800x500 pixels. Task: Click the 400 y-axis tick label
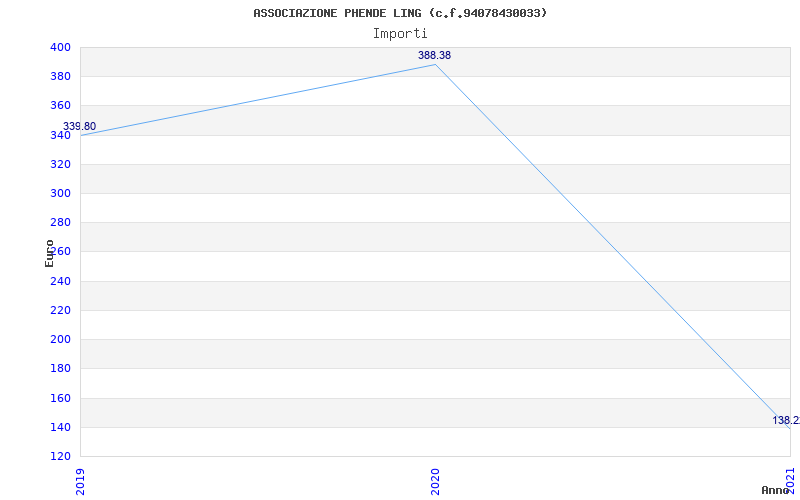click(60, 47)
